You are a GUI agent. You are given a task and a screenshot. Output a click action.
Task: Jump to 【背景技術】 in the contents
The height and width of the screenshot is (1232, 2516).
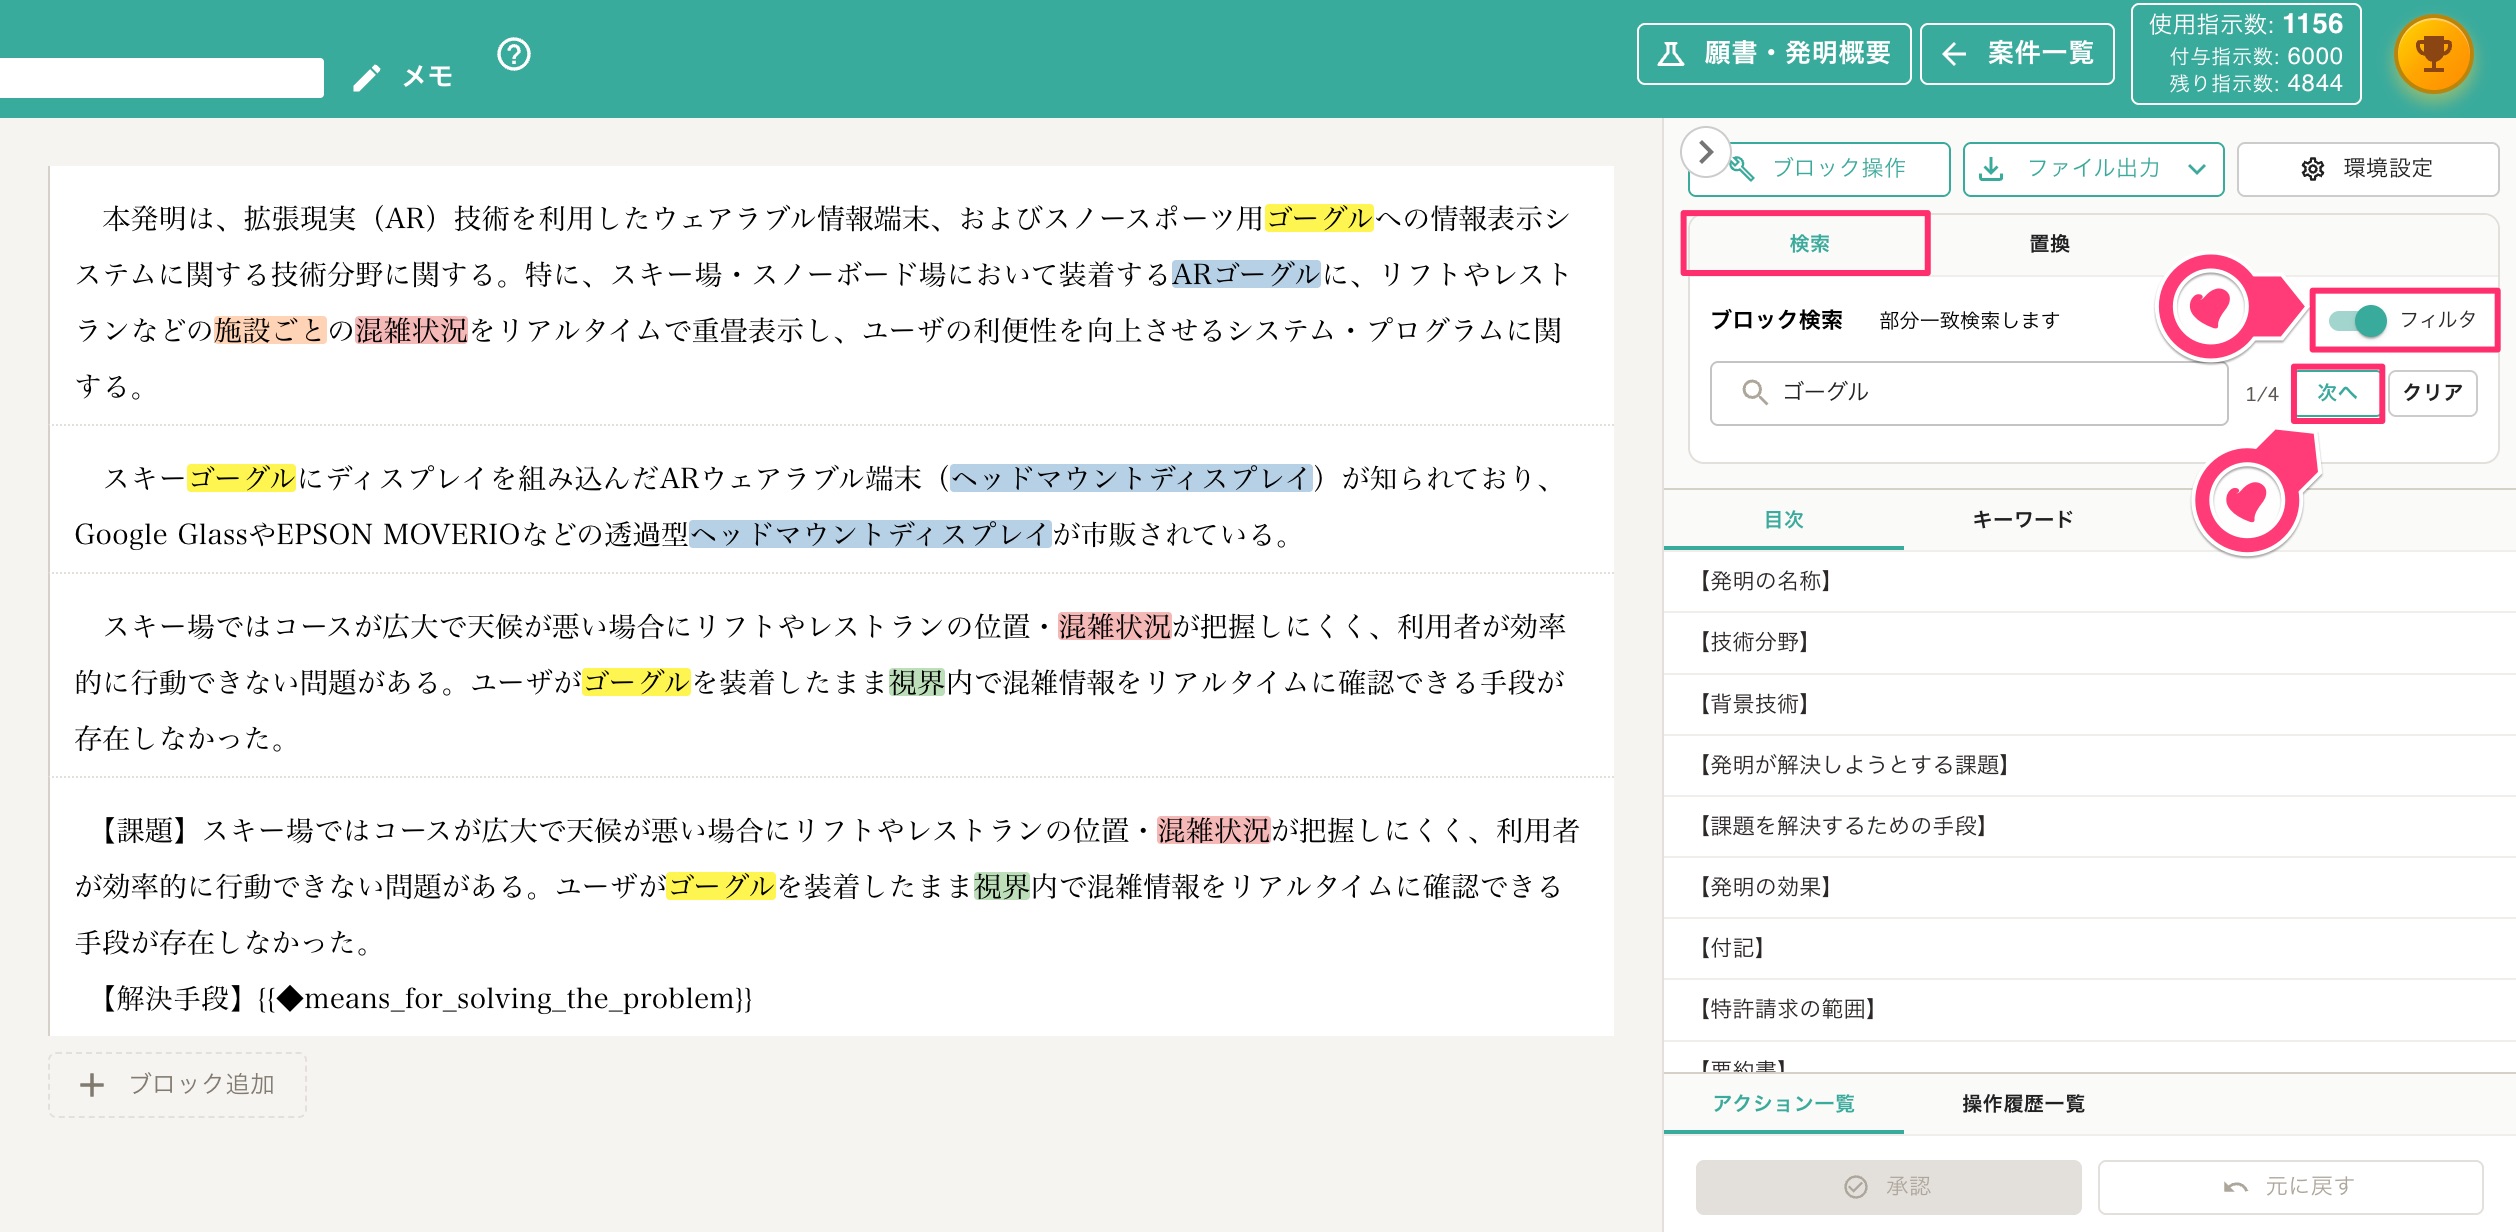(2090, 704)
